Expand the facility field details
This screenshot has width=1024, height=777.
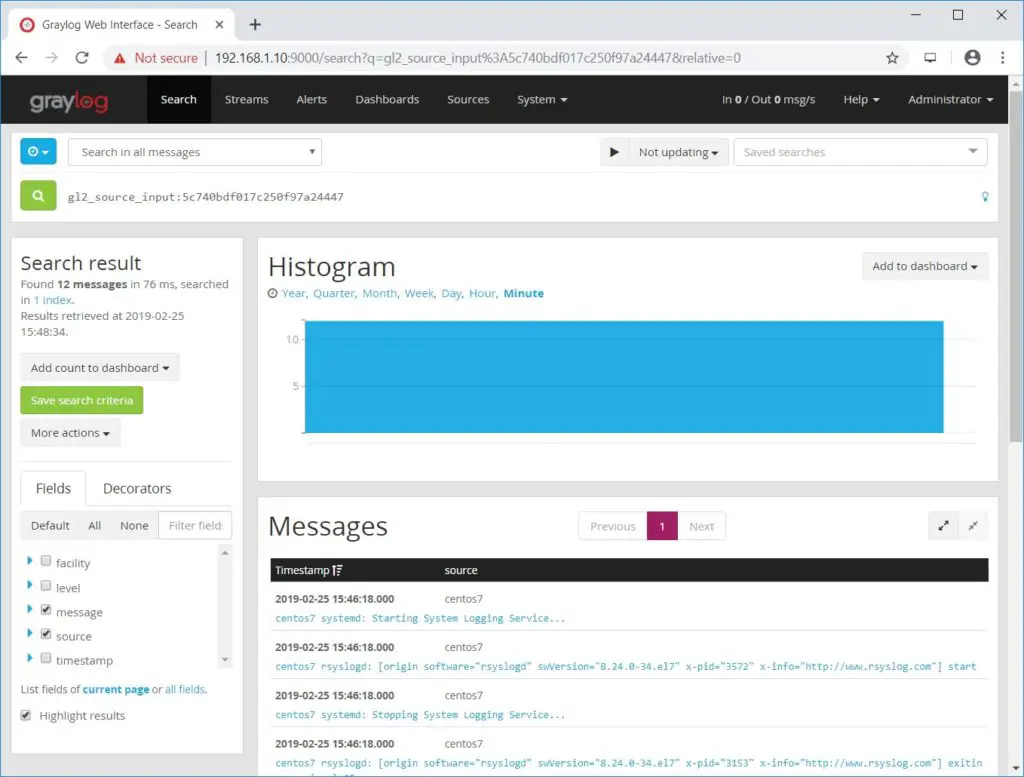tap(29, 561)
